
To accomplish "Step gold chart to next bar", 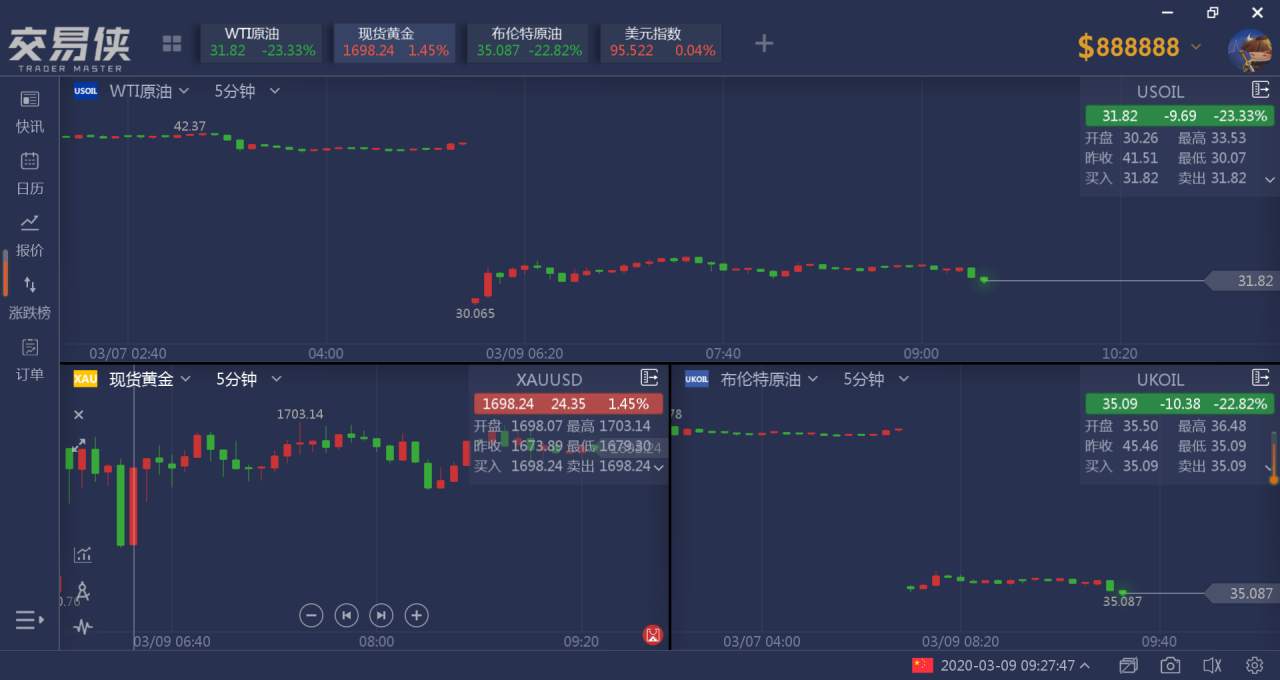I will (x=381, y=615).
